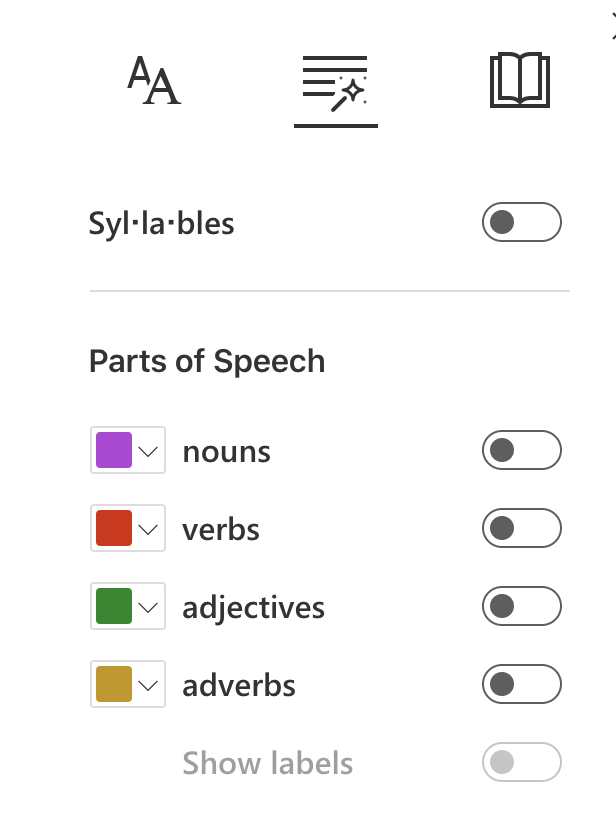Click the Parts of Speech heading
Image resolution: width=616 pixels, height=826 pixels.
pyautogui.click(x=207, y=361)
